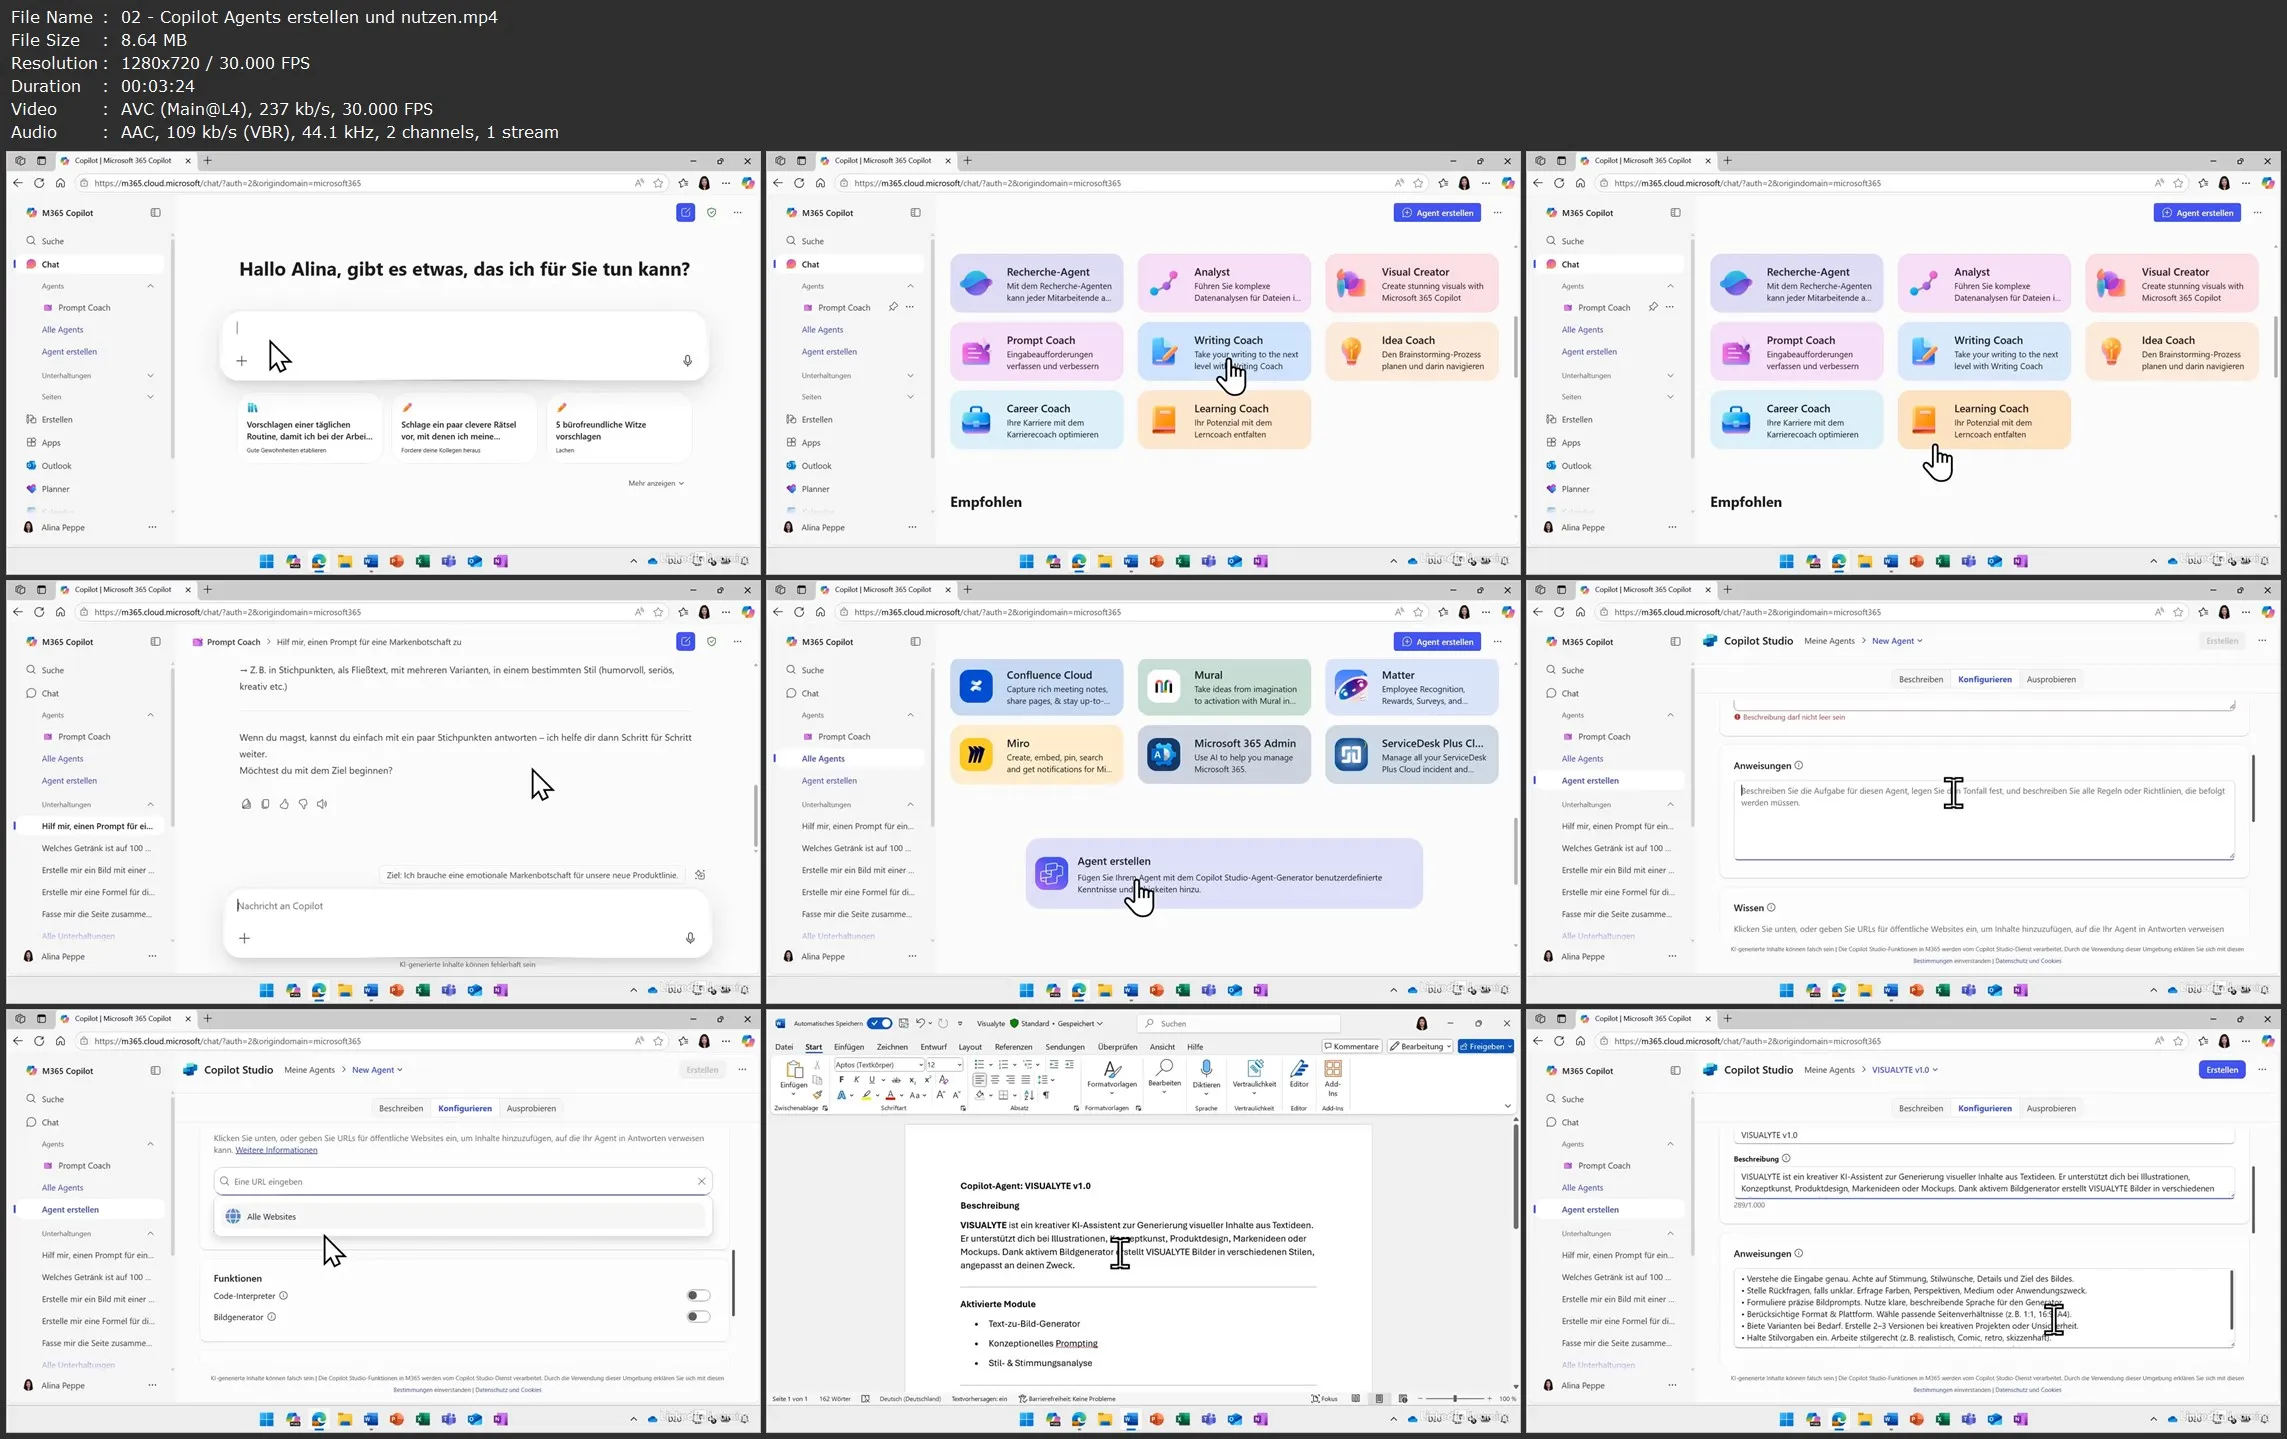2287x1439 pixels.
Task: Clear all formatting in Word's font group
Action: 943,1080
